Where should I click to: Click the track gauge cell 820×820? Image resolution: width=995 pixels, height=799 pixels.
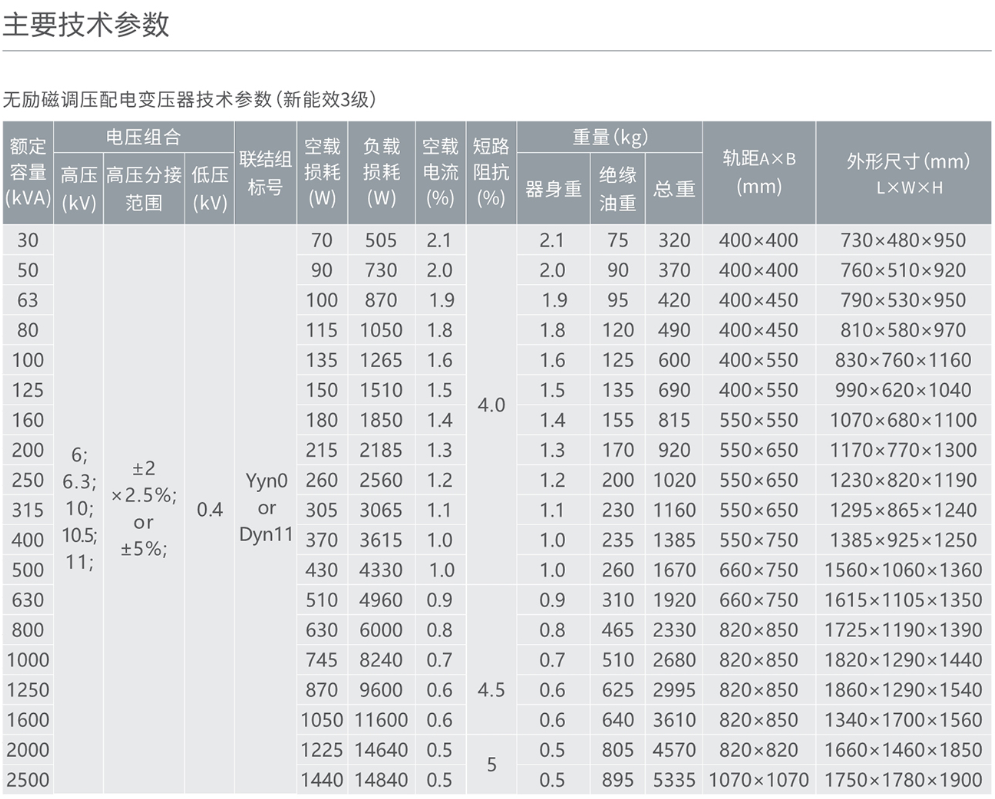(x=759, y=749)
